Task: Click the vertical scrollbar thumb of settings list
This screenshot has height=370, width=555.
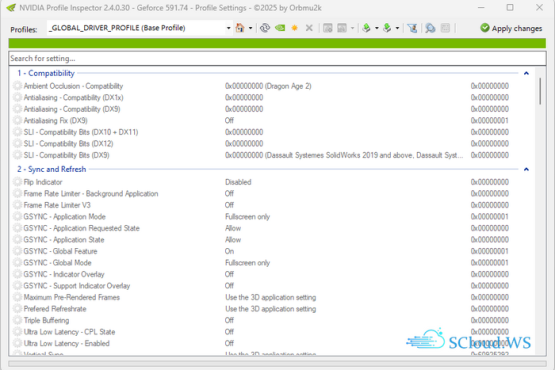Action: 540,91
